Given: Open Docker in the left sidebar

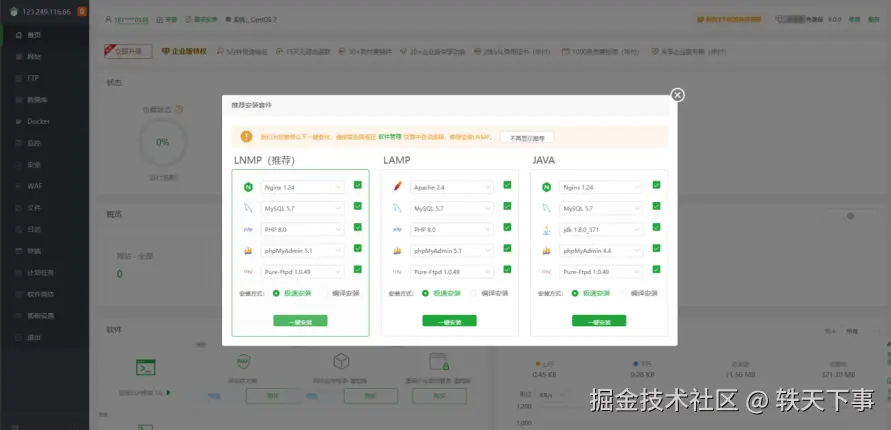Looking at the screenshot, I should (44, 122).
